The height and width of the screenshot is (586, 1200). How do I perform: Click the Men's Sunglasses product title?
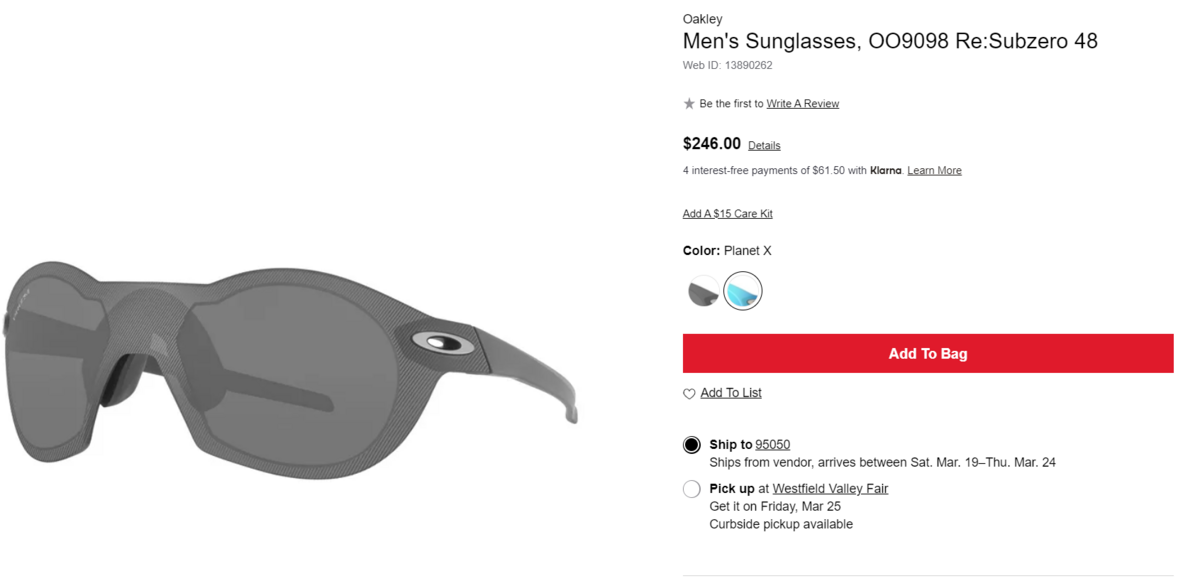[x=890, y=41]
